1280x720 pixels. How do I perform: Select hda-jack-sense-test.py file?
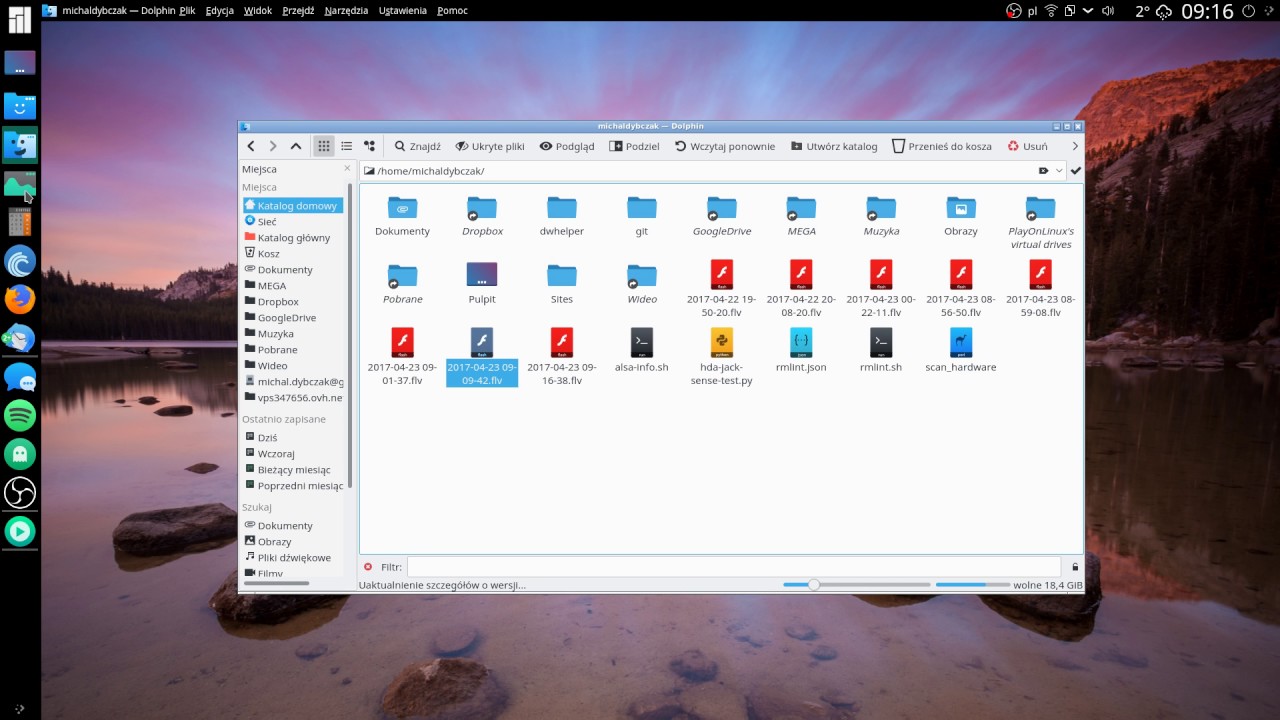(722, 357)
